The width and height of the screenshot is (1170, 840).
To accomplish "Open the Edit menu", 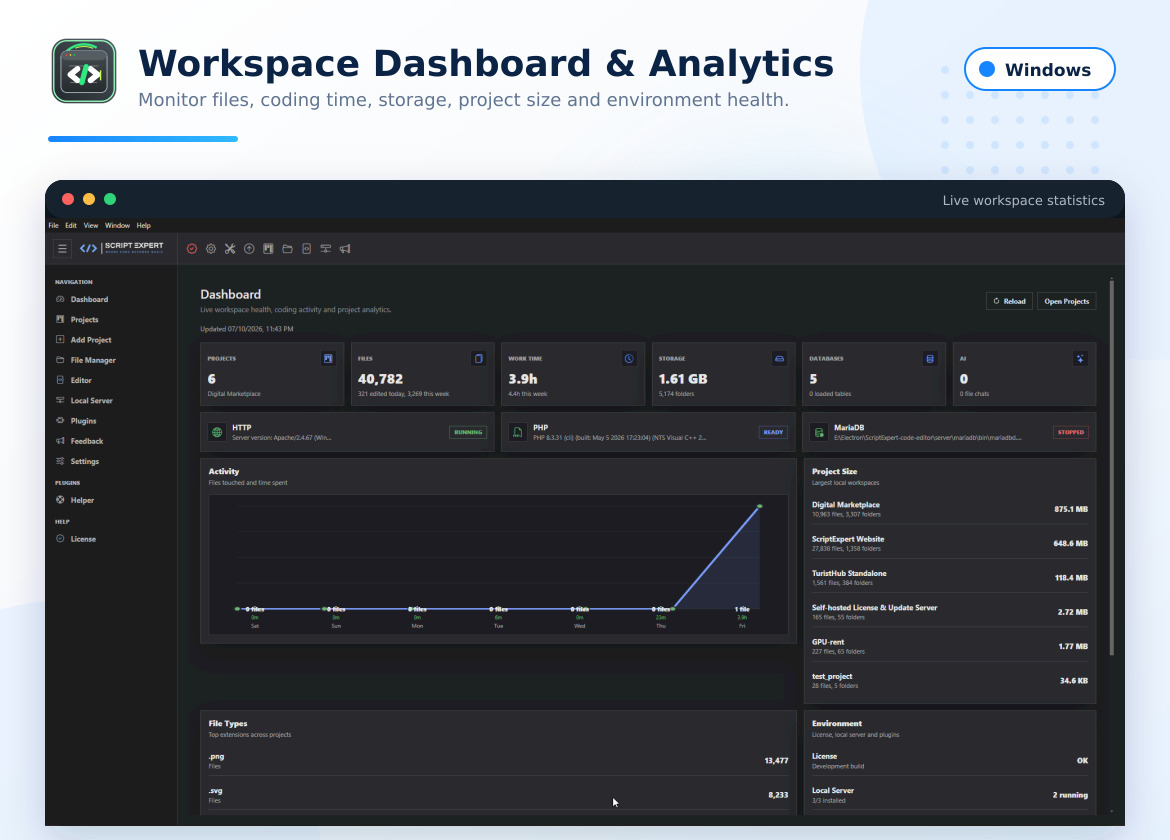I will coord(71,225).
